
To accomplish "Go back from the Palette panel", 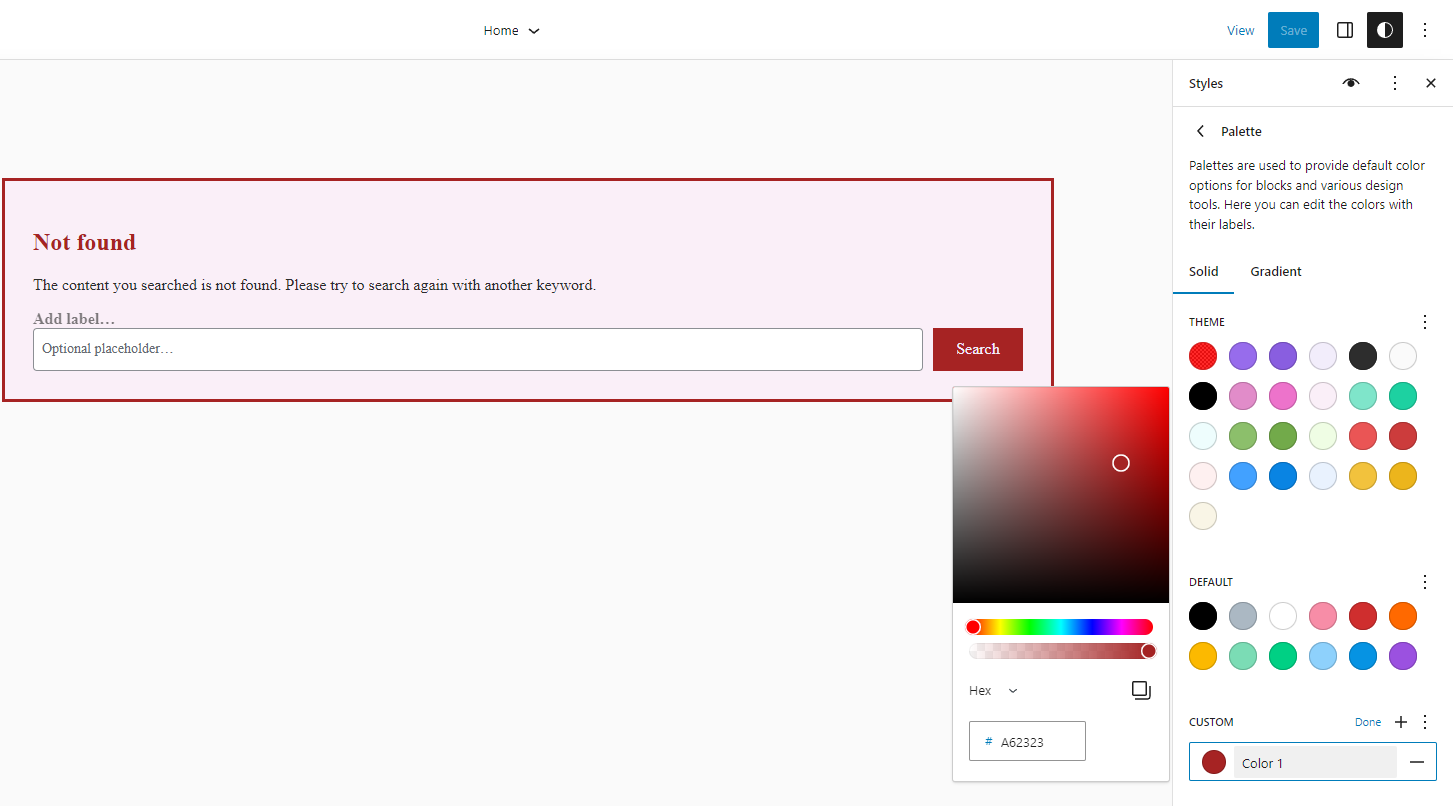I will click(x=1200, y=131).
